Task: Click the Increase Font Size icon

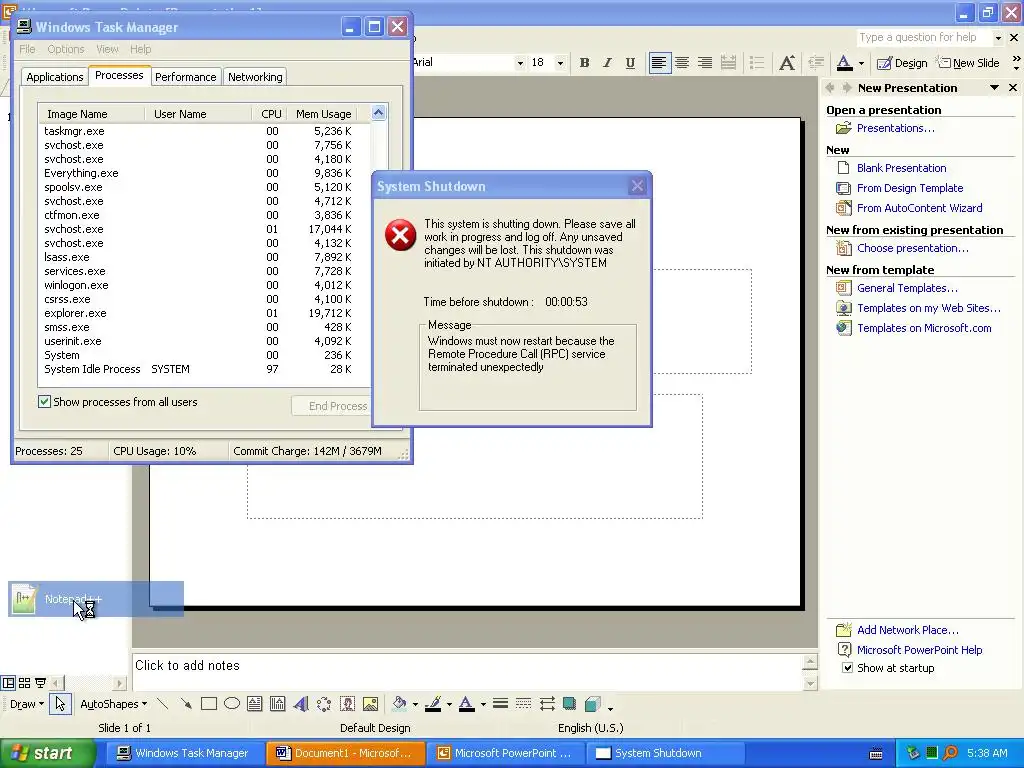Action: coord(787,63)
